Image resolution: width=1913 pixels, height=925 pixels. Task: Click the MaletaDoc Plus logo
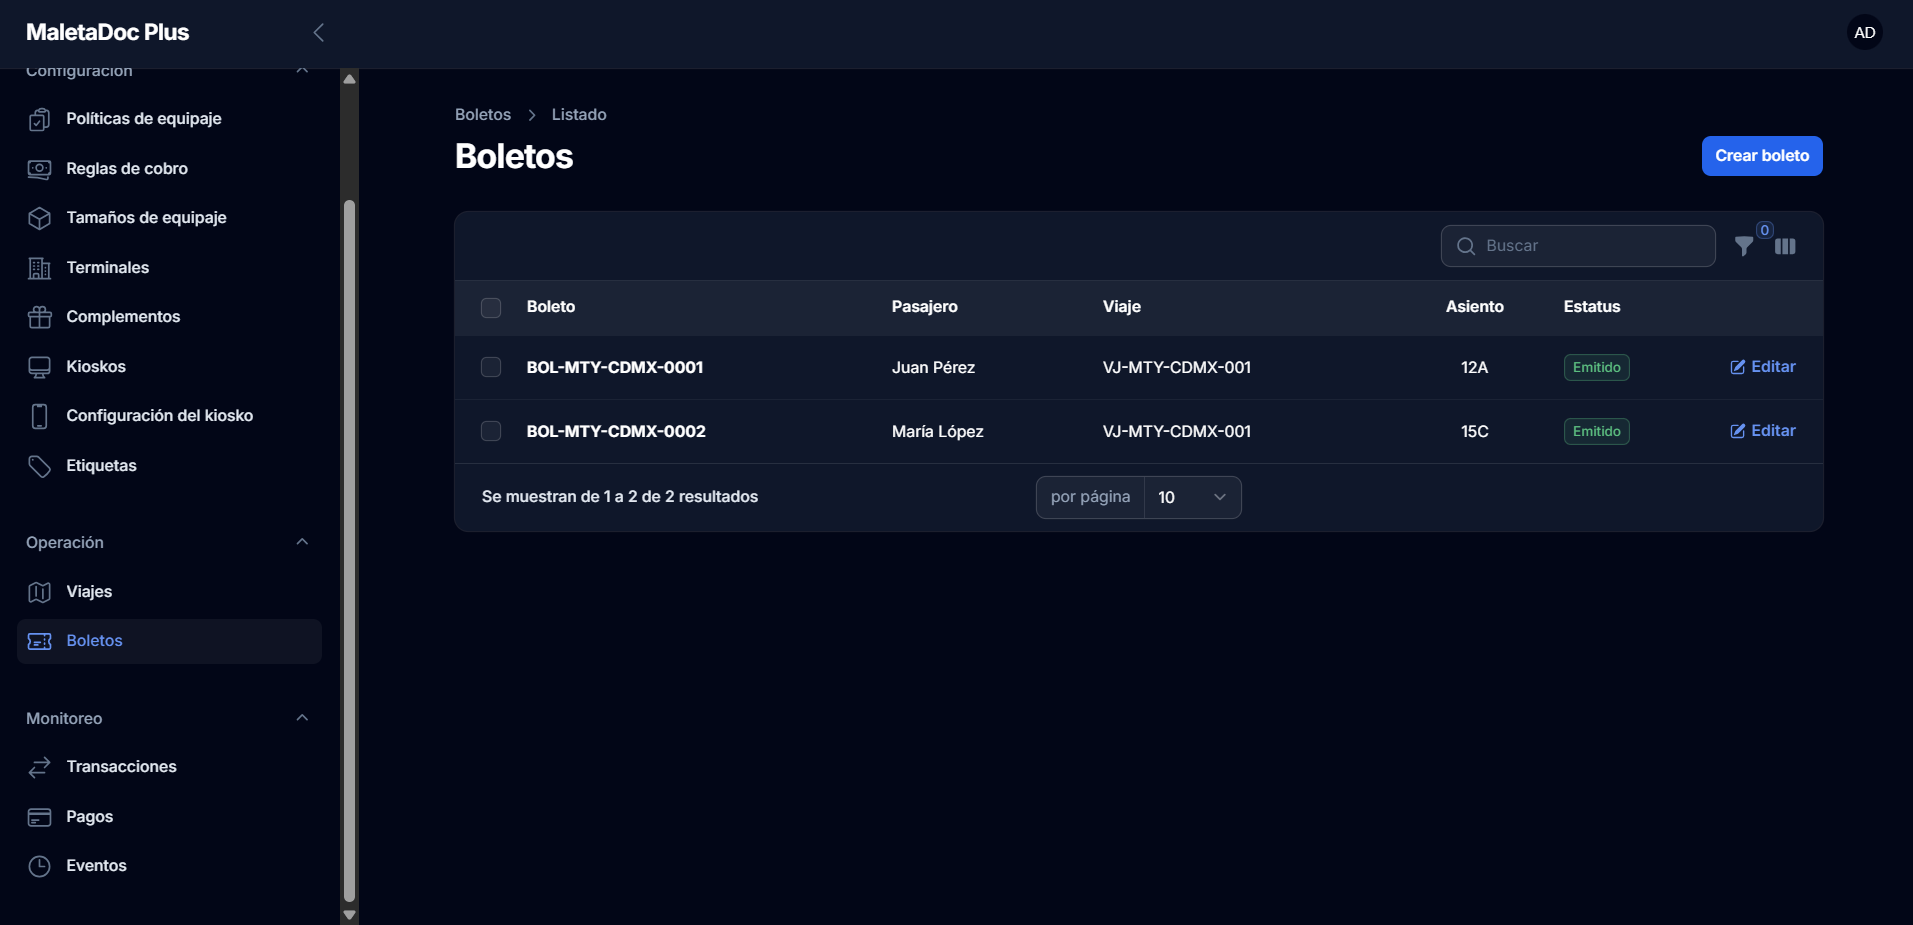pyautogui.click(x=107, y=33)
